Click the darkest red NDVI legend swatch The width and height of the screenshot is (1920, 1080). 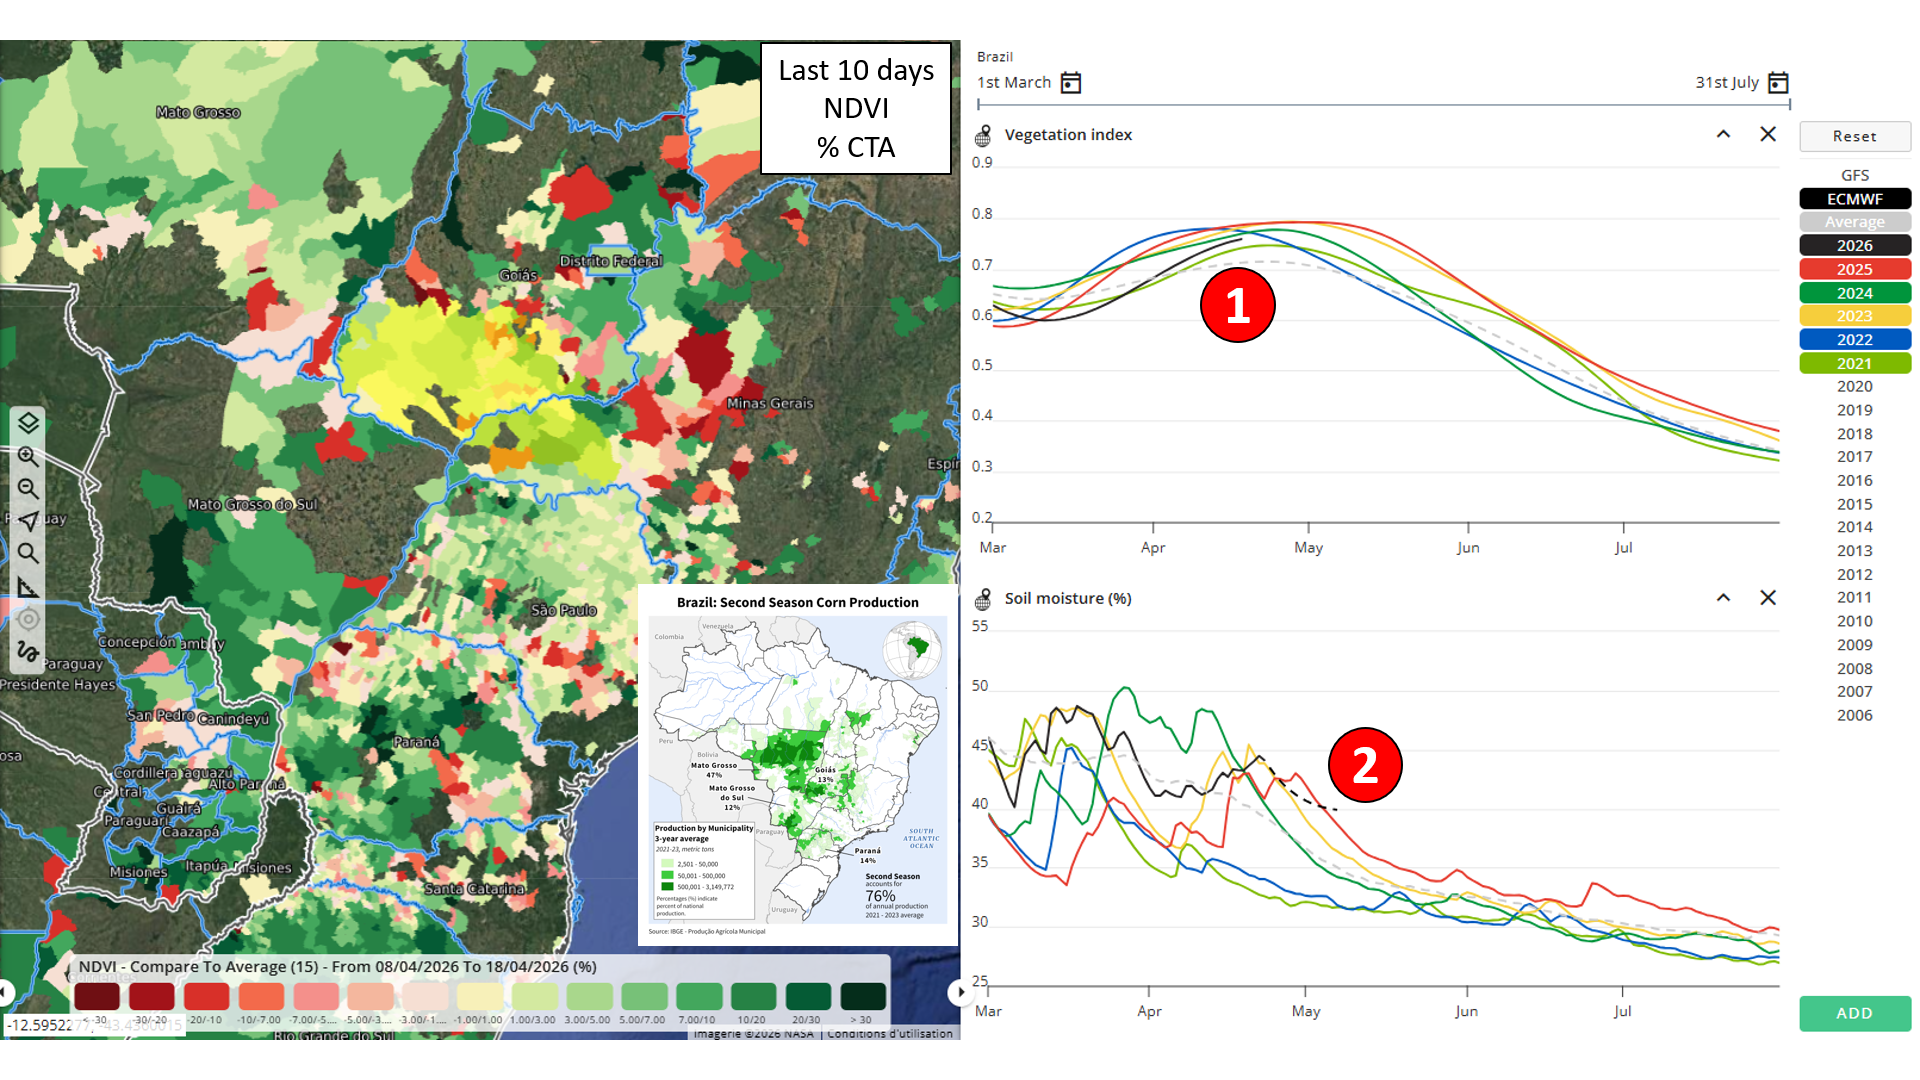pos(96,996)
